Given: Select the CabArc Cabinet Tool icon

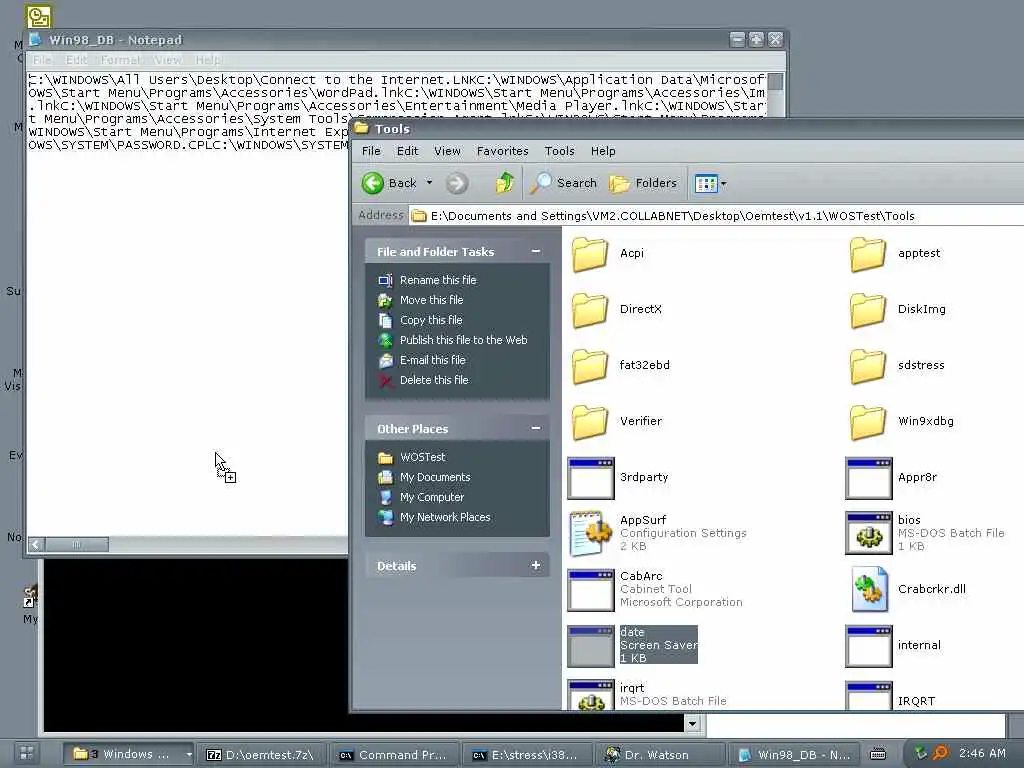Looking at the screenshot, I should coord(591,590).
